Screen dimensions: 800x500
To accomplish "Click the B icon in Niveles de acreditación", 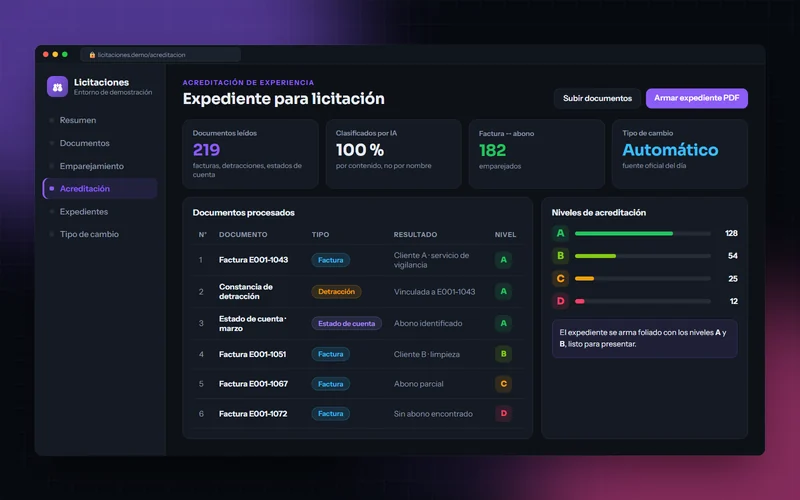I will (x=560, y=256).
